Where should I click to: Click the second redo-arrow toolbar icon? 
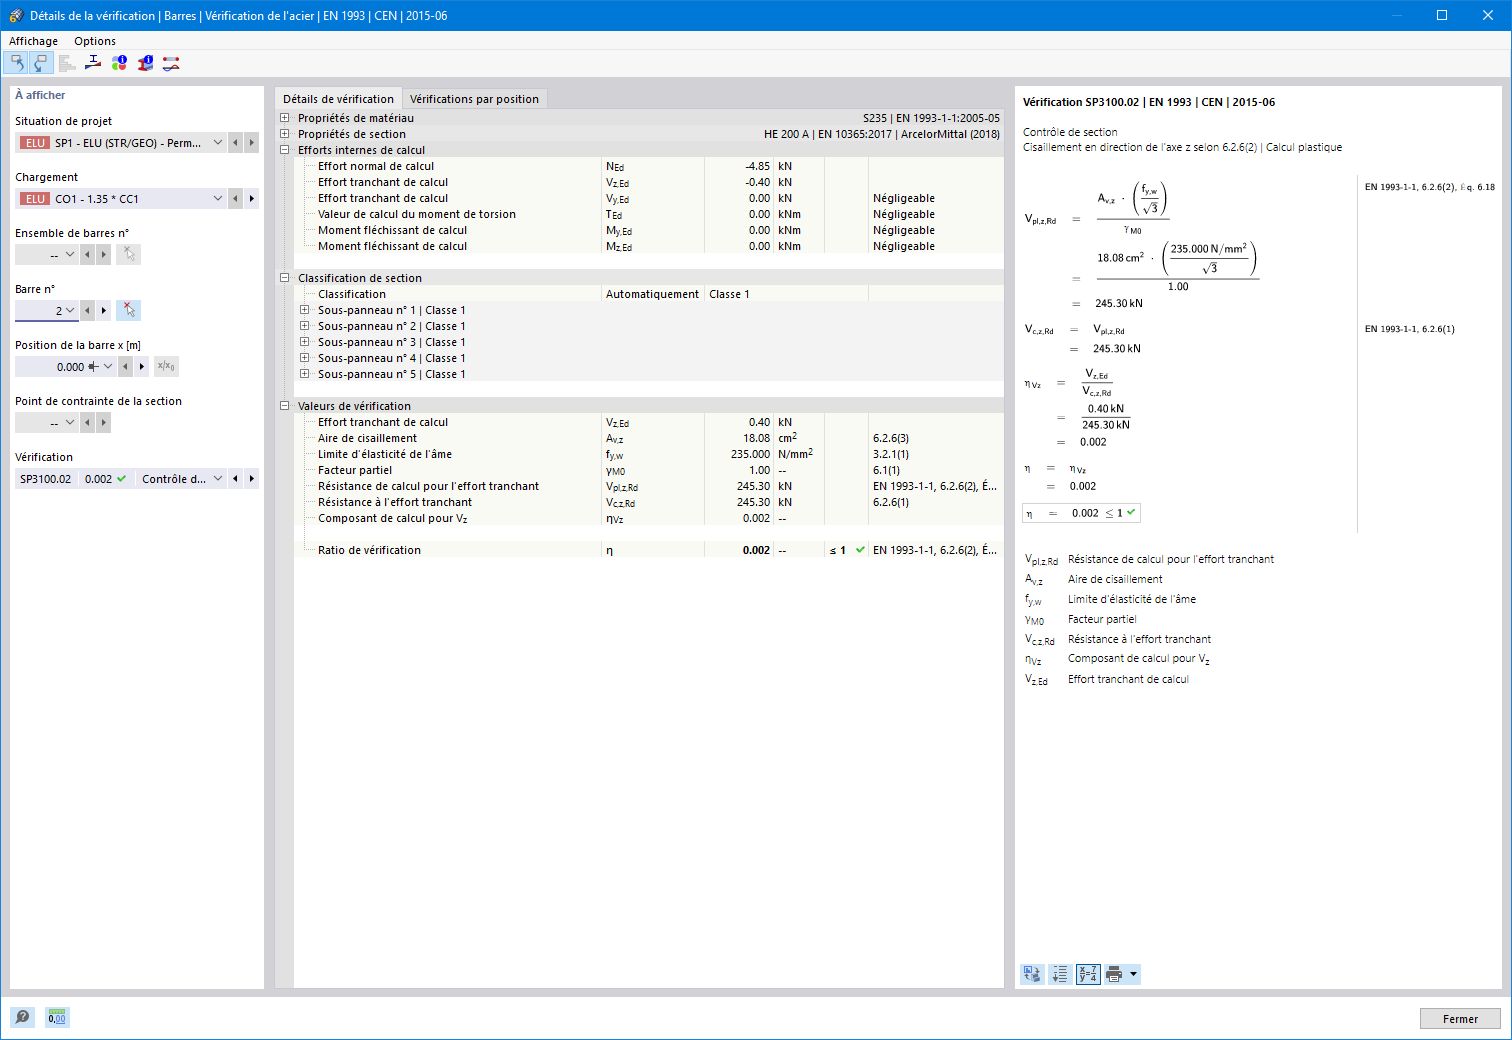pos(41,63)
